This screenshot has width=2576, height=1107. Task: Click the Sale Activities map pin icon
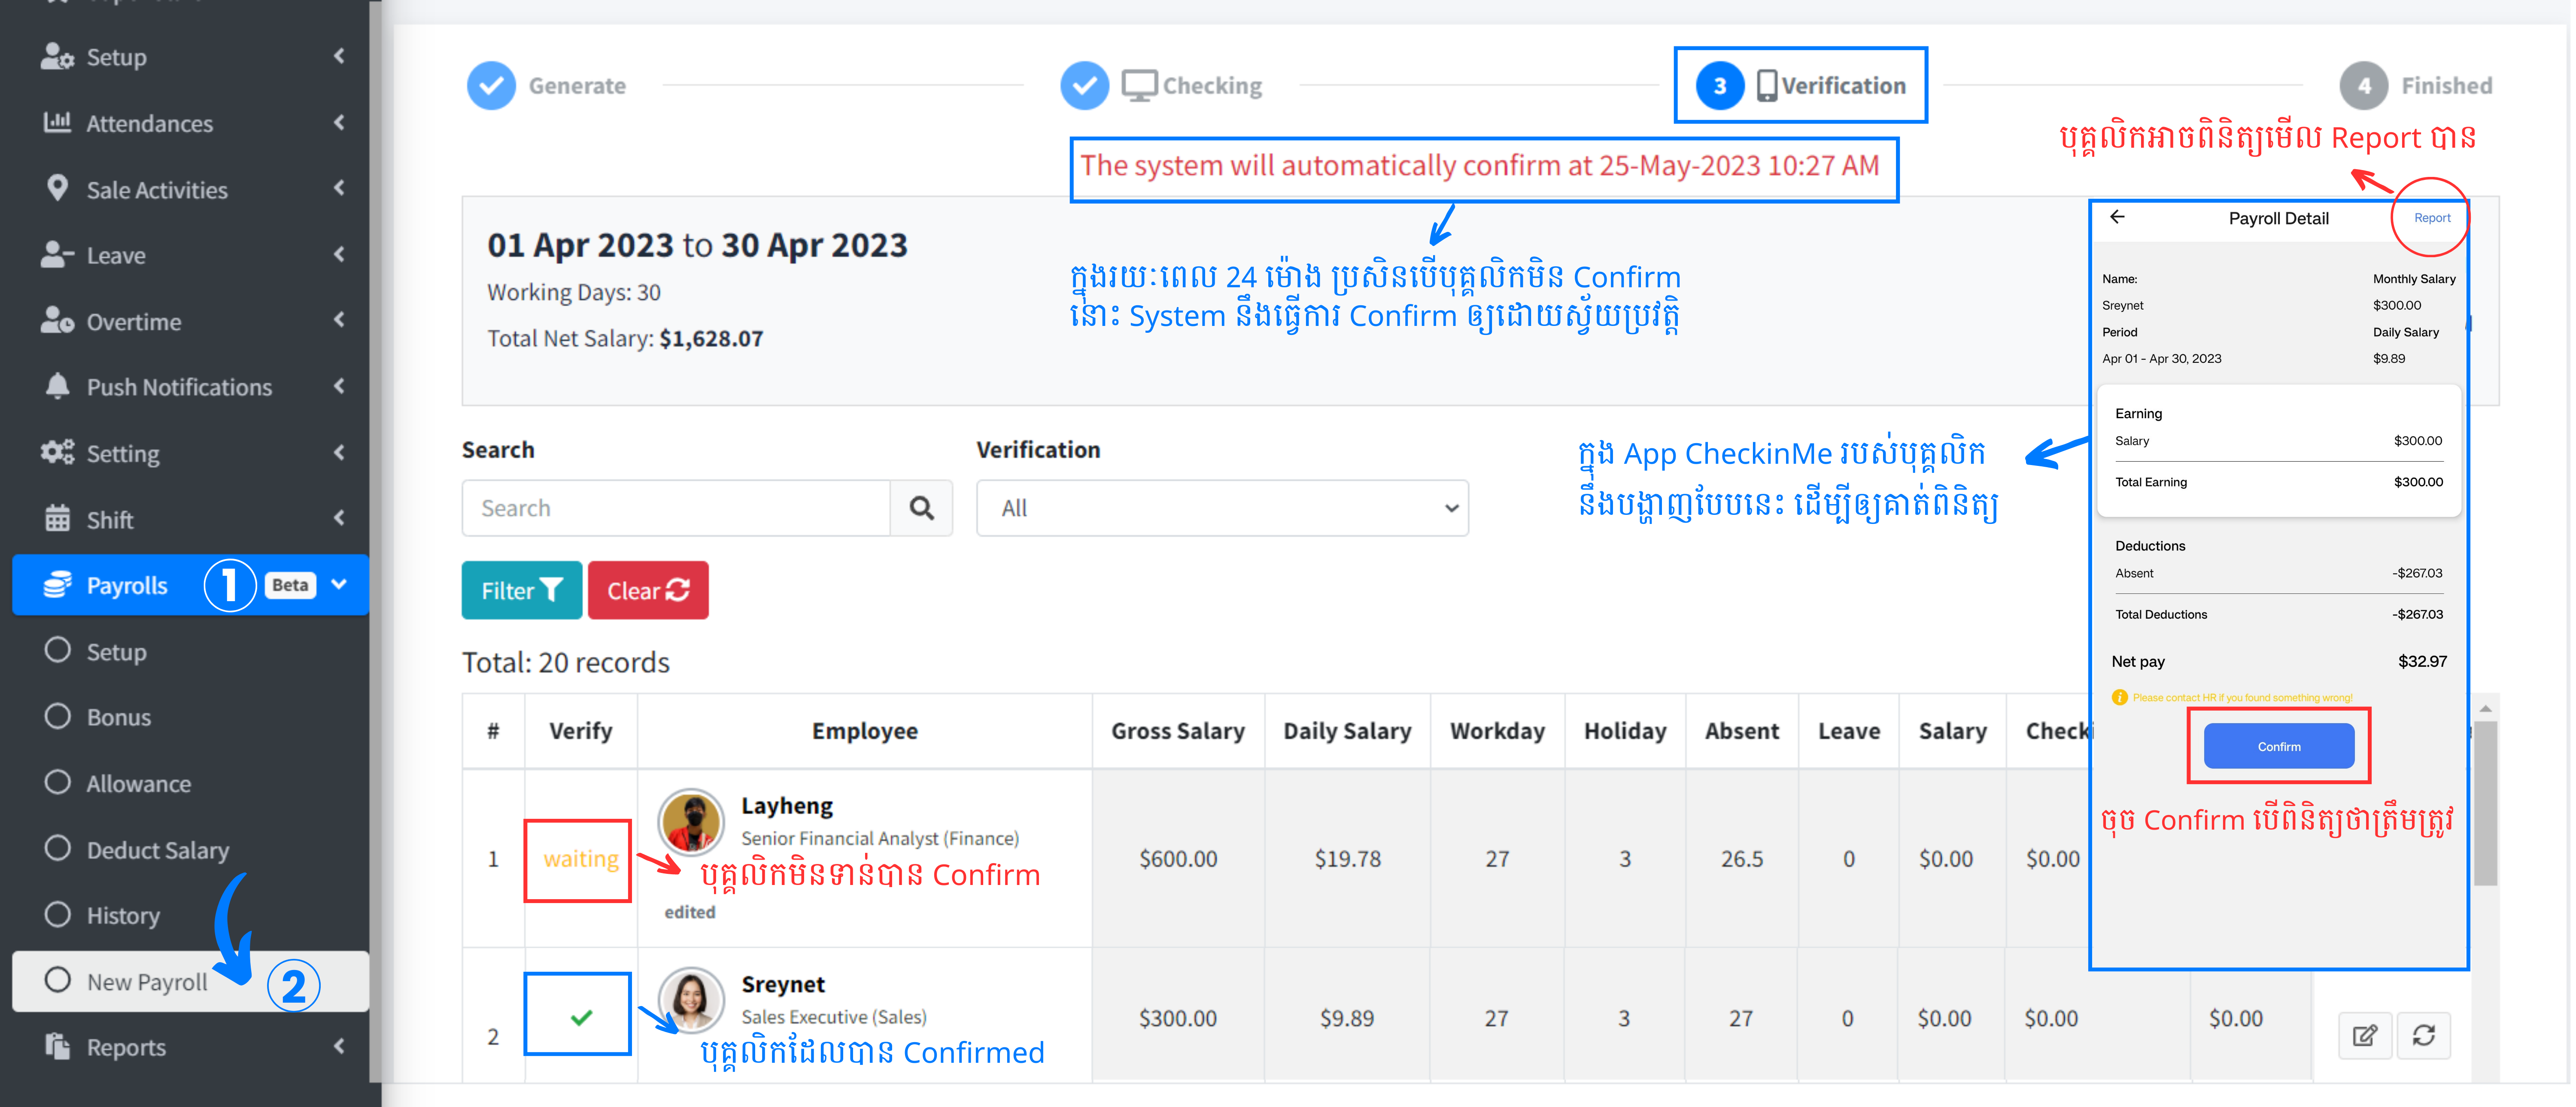click(57, 188)
